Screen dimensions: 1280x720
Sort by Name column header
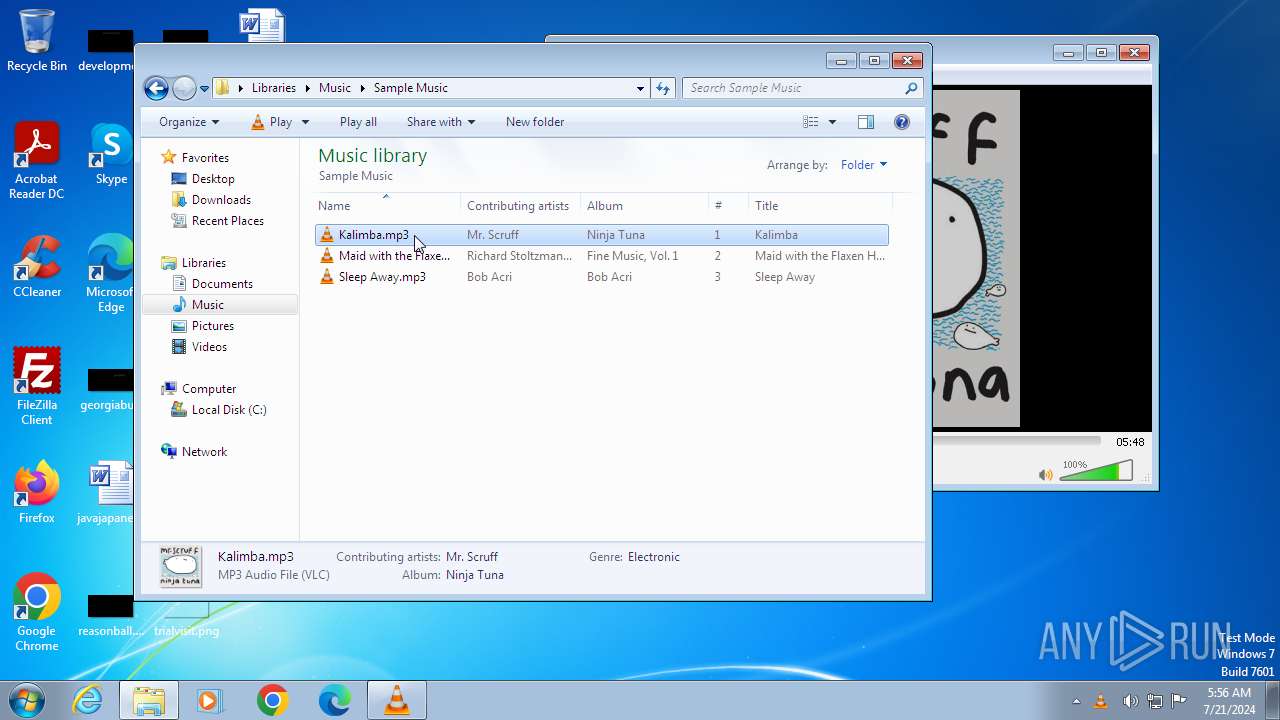click(x=387, y=206)
